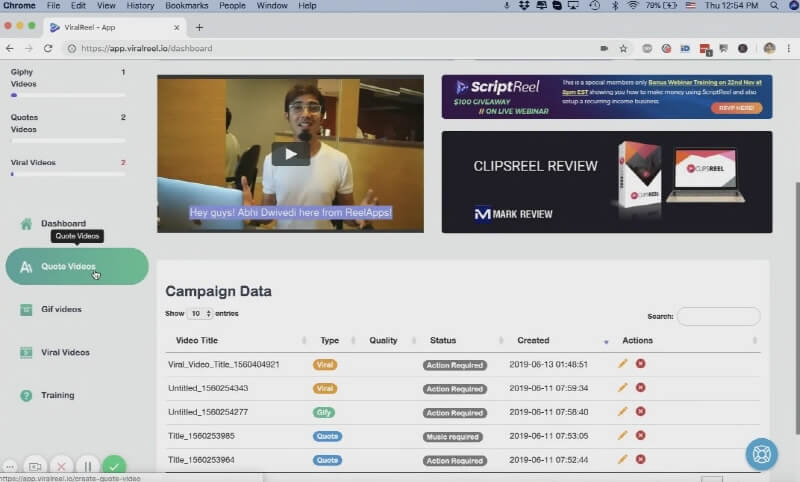Click the Chrome profile avatar

tap(769, 48)
